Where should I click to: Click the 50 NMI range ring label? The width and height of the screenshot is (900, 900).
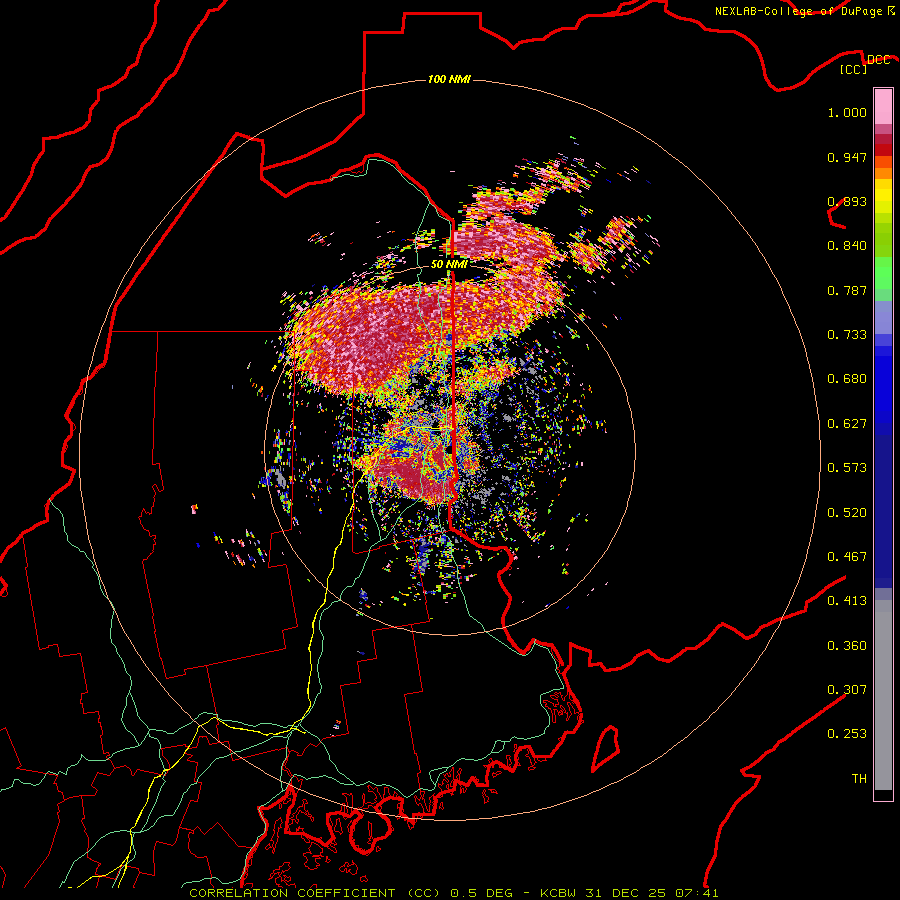pos(449,264)
